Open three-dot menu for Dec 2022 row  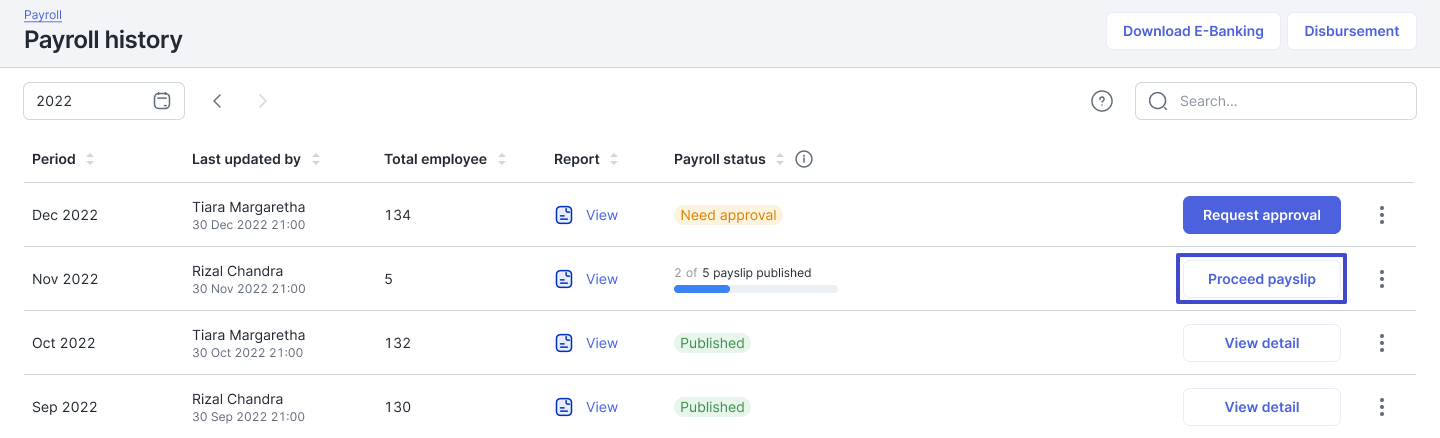click(1381, 215)
